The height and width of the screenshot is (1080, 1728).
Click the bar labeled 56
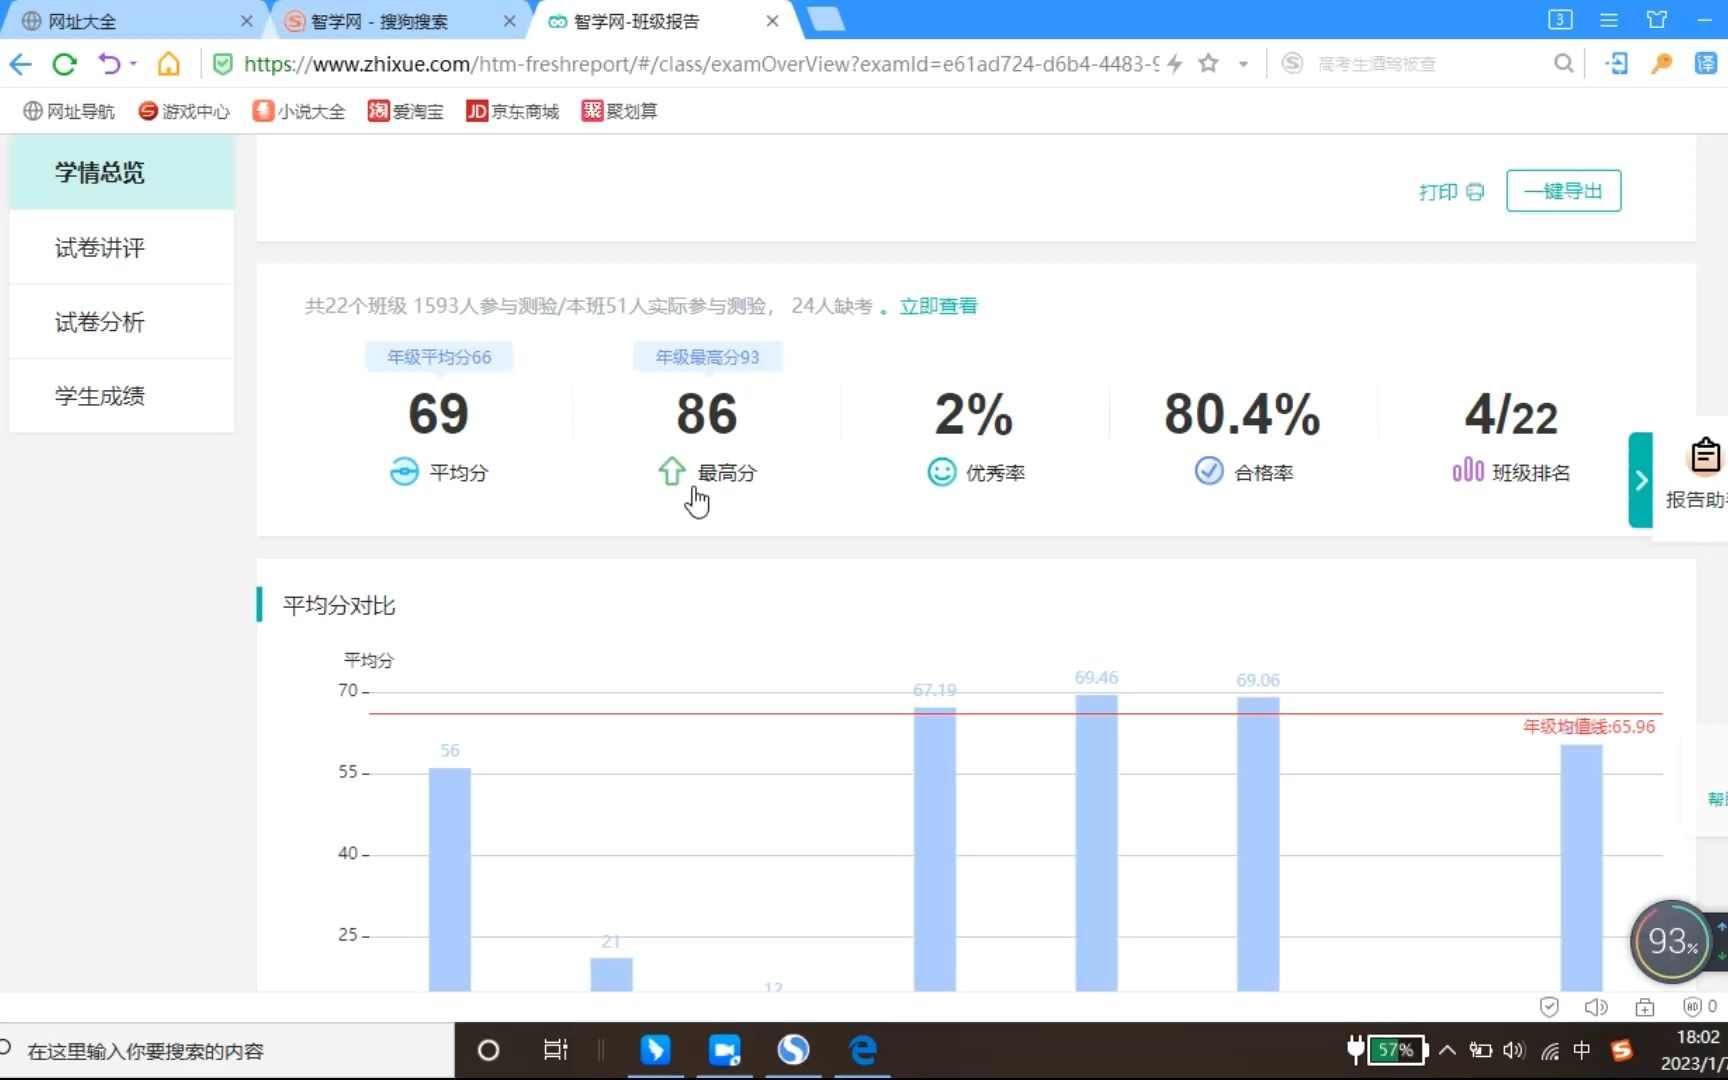click(450, 880)
